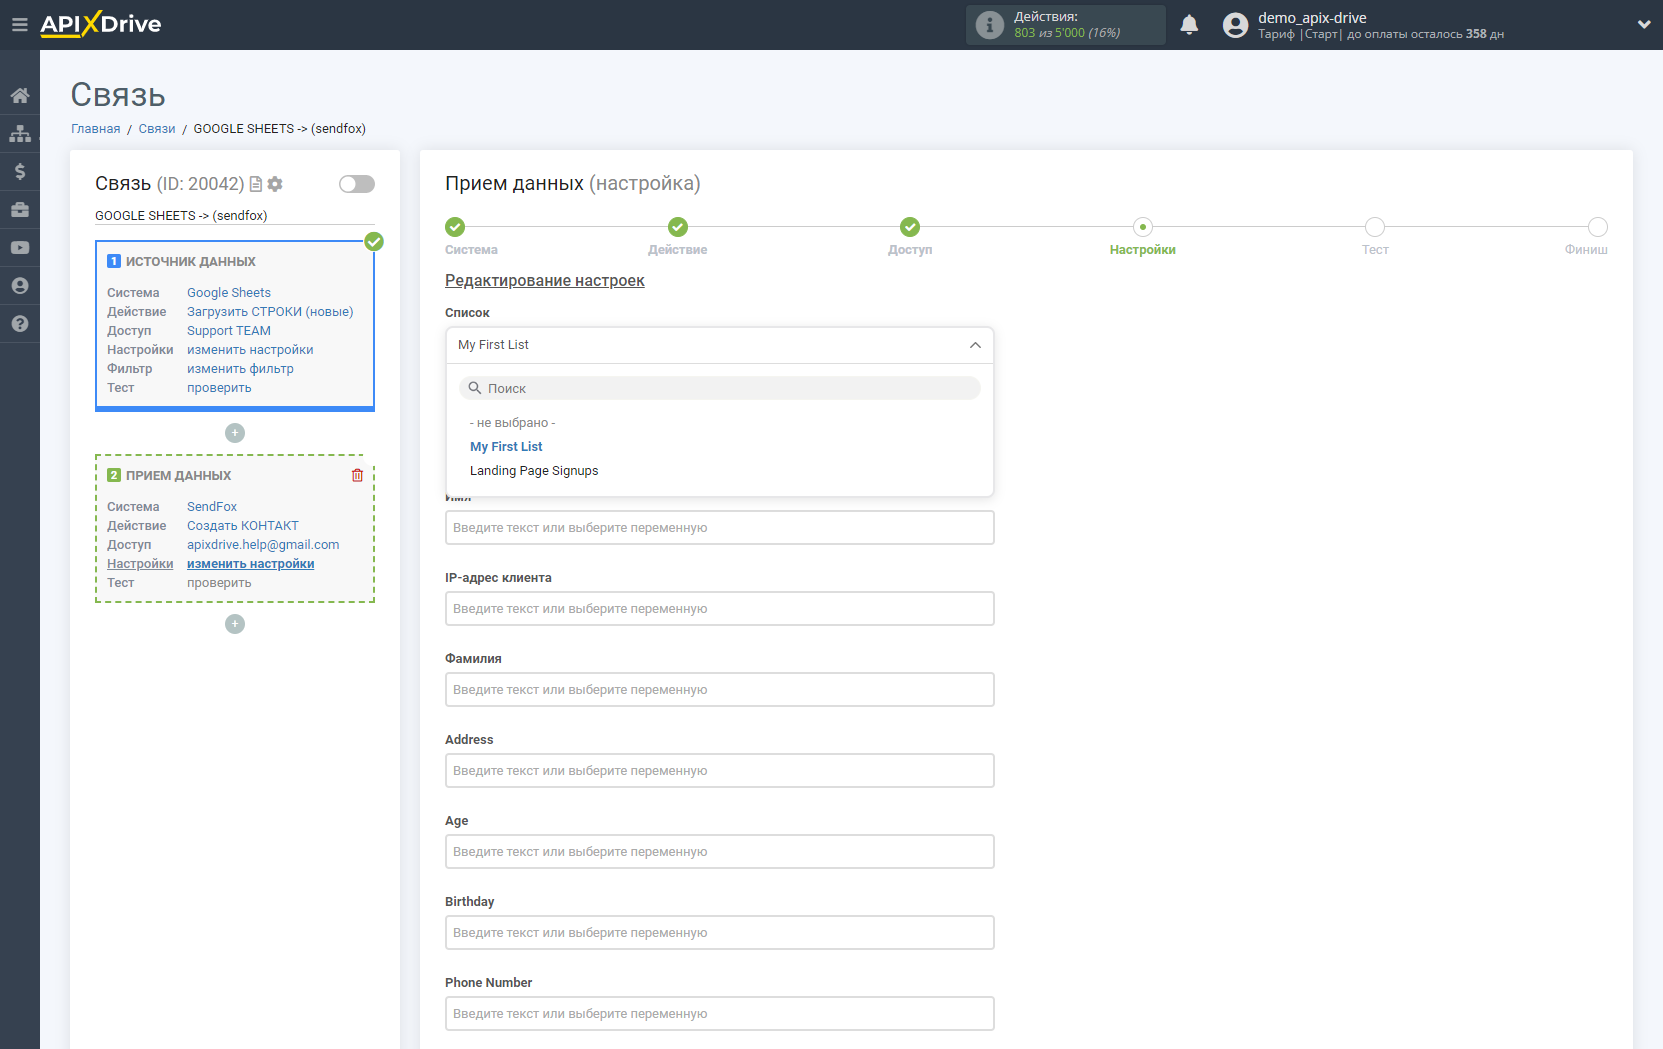Click the Редактирование настроек heading
The height and width of the screenshot is (1049, 1663).
545,281
